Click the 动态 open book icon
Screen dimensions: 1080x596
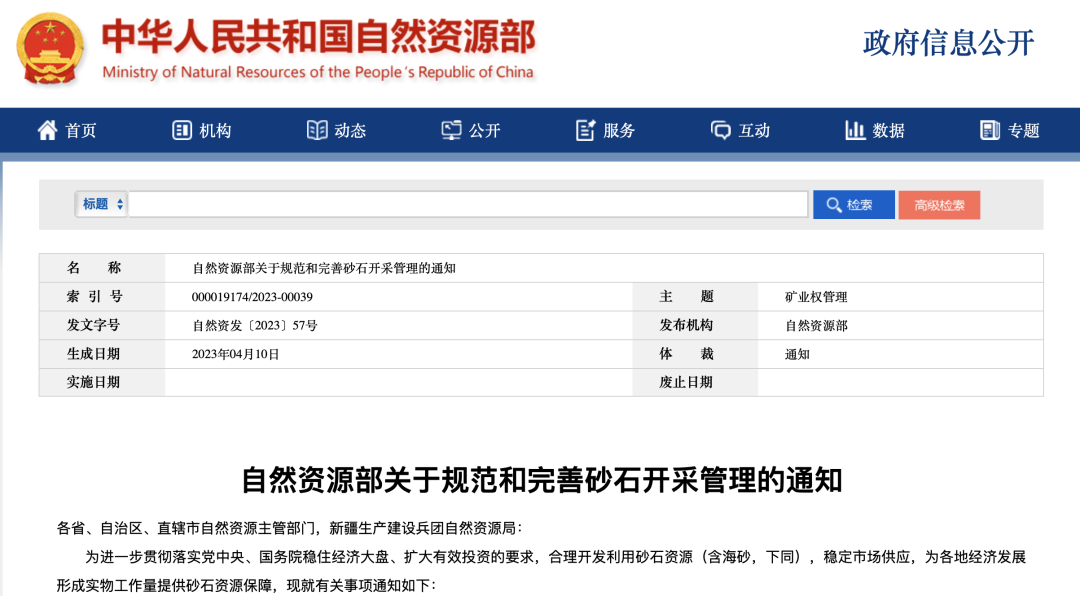pyautogui.click(x=317, y=130)
